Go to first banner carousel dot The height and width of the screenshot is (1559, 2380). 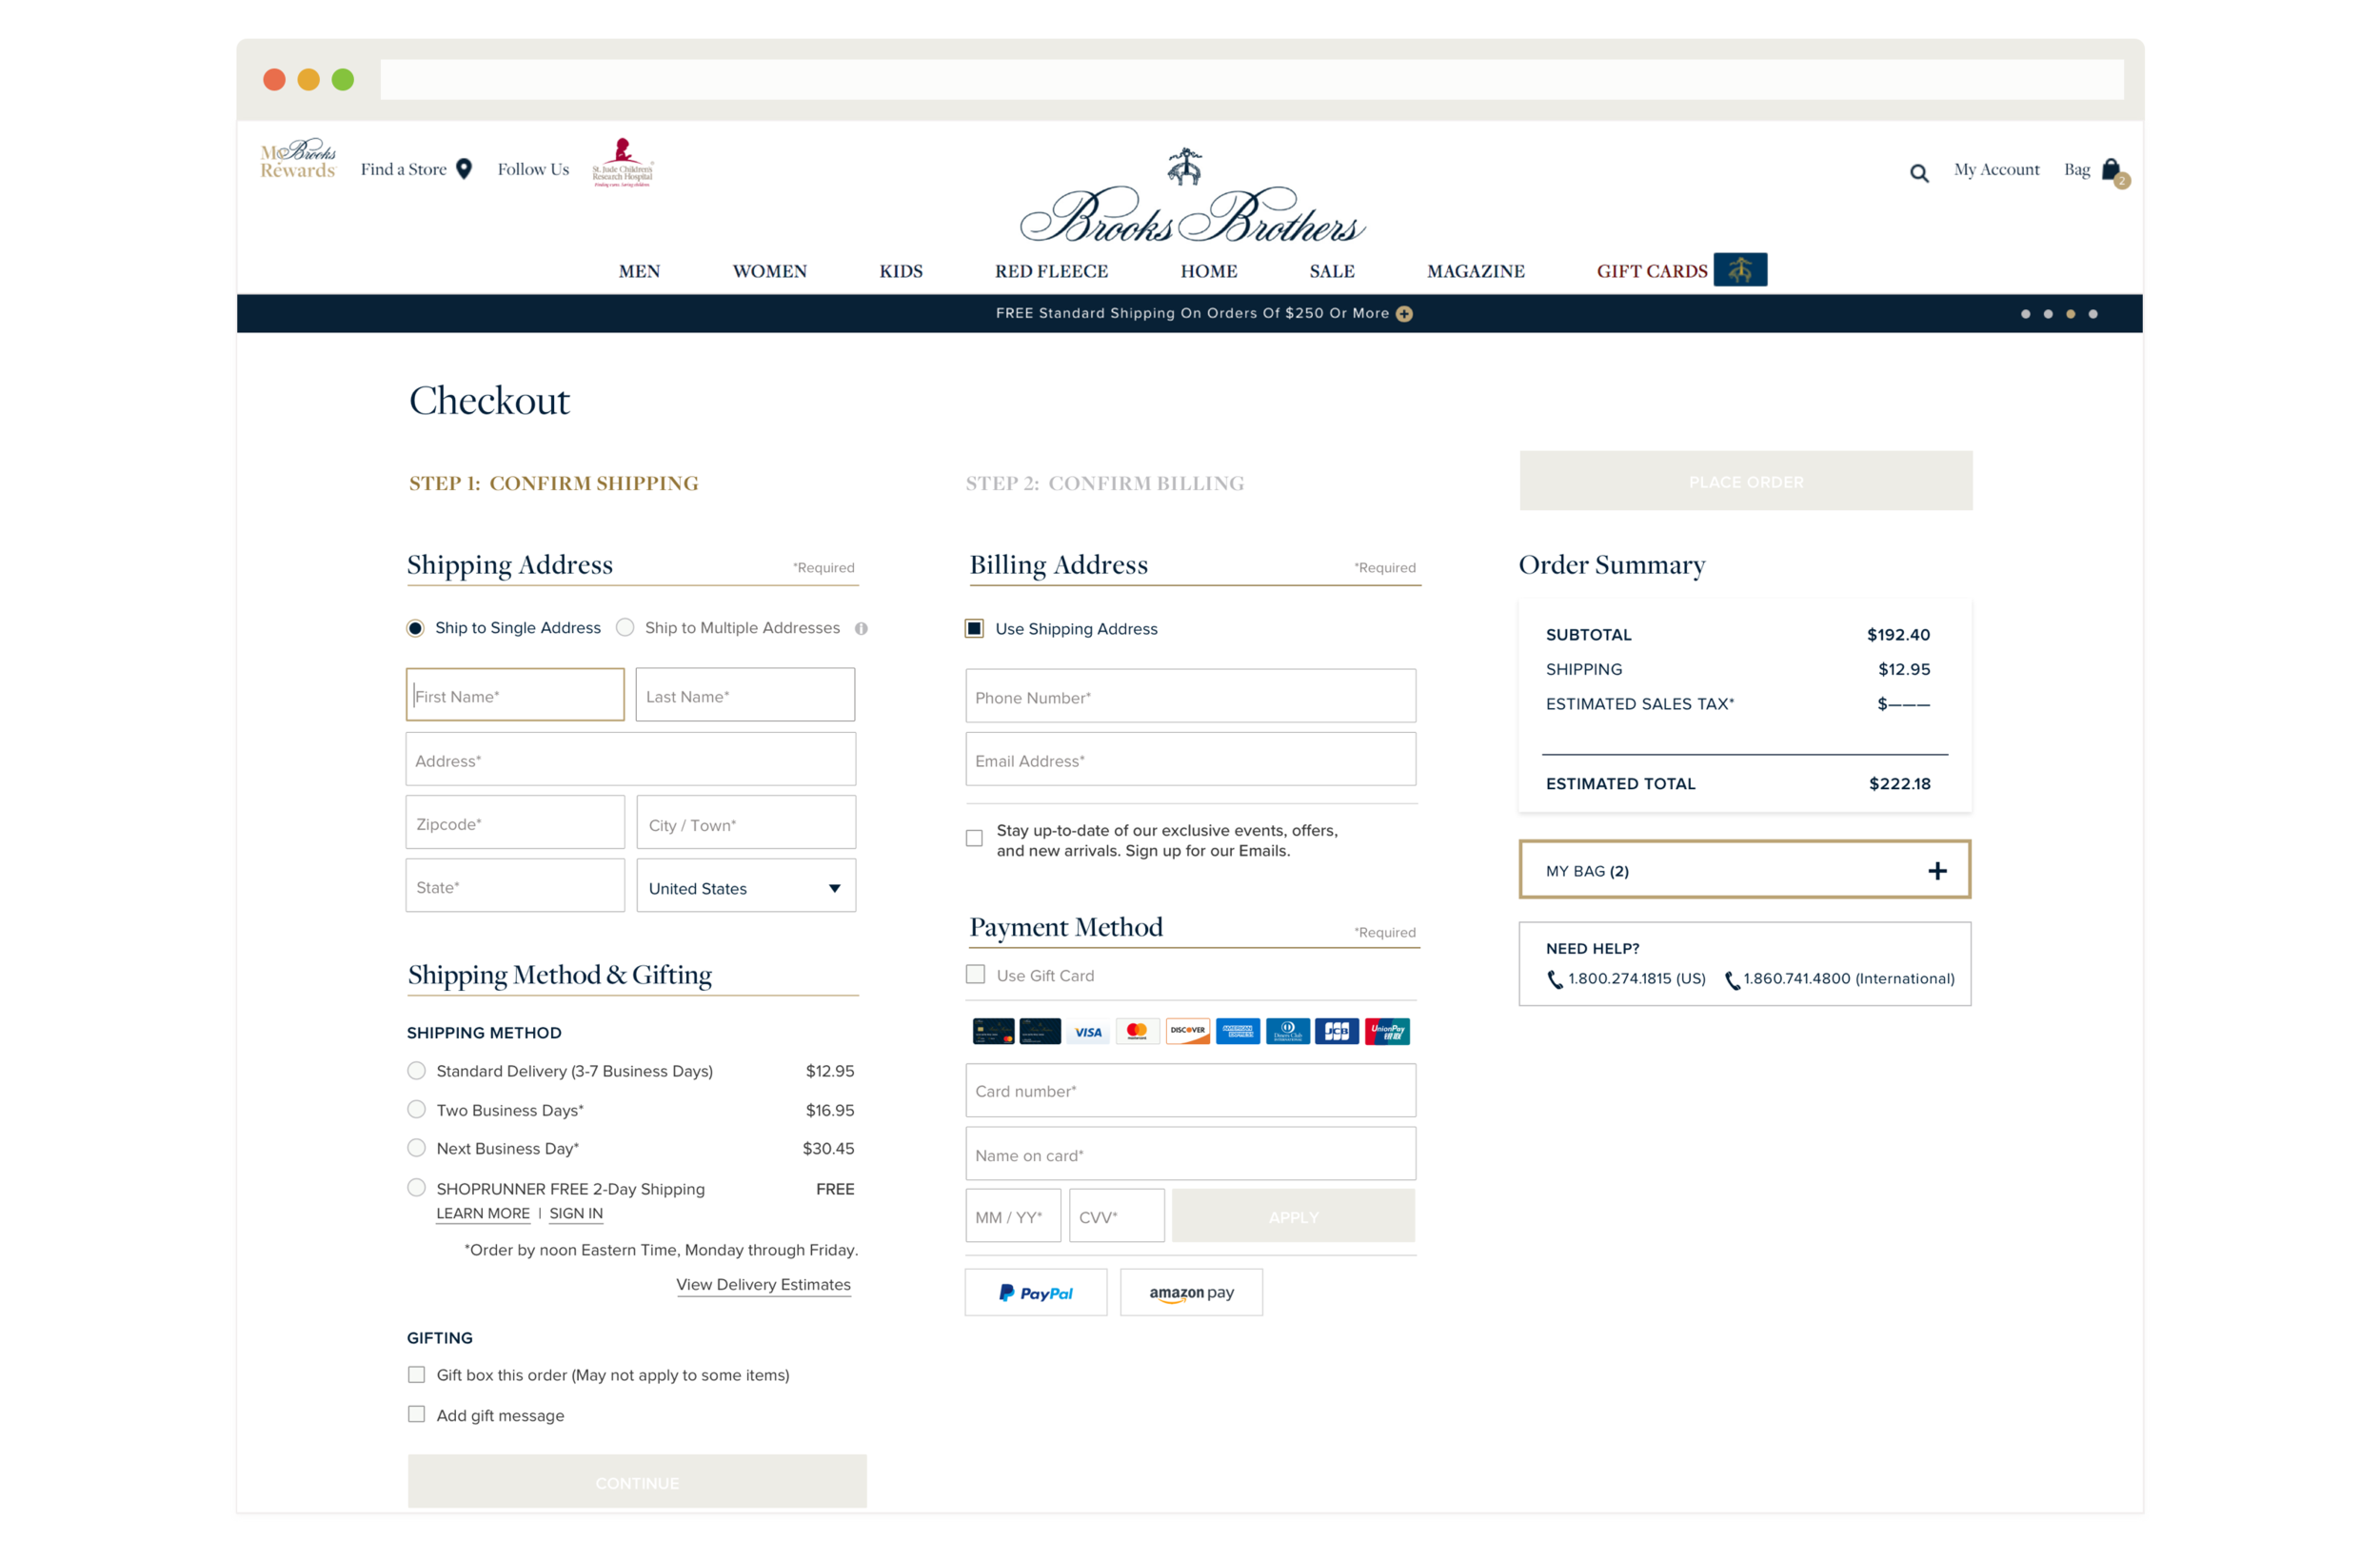pyautogui.click(x=2026, y=314)
